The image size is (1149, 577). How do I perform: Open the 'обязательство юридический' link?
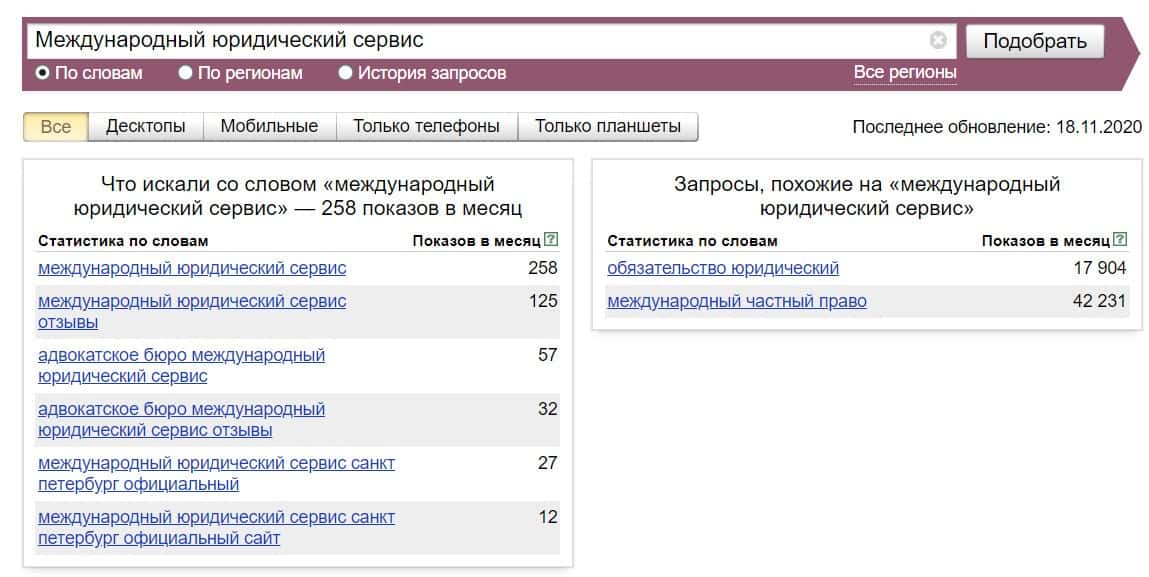click(723, 268)
